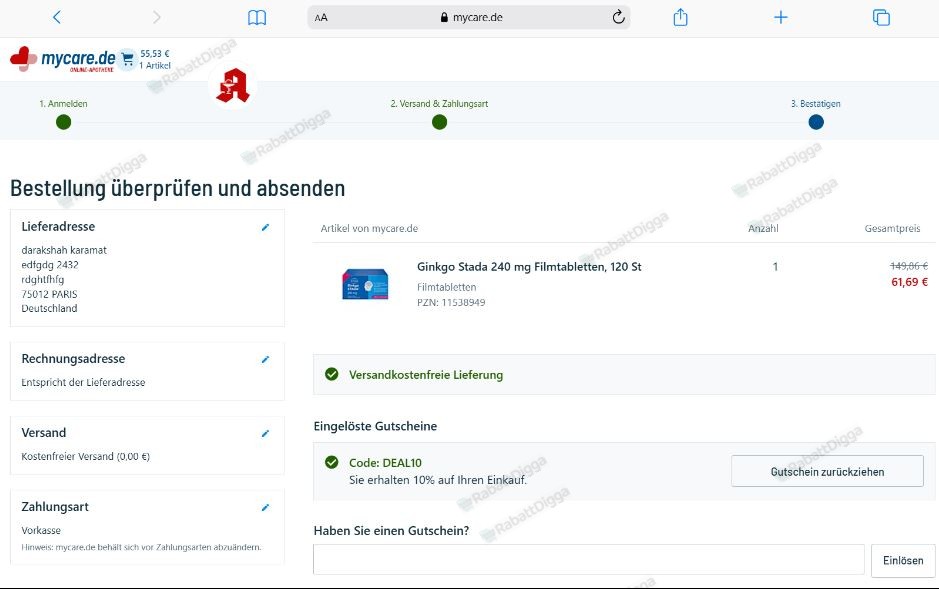
Task: Click the red pharmacy A emblem
Action: (233, 86)
